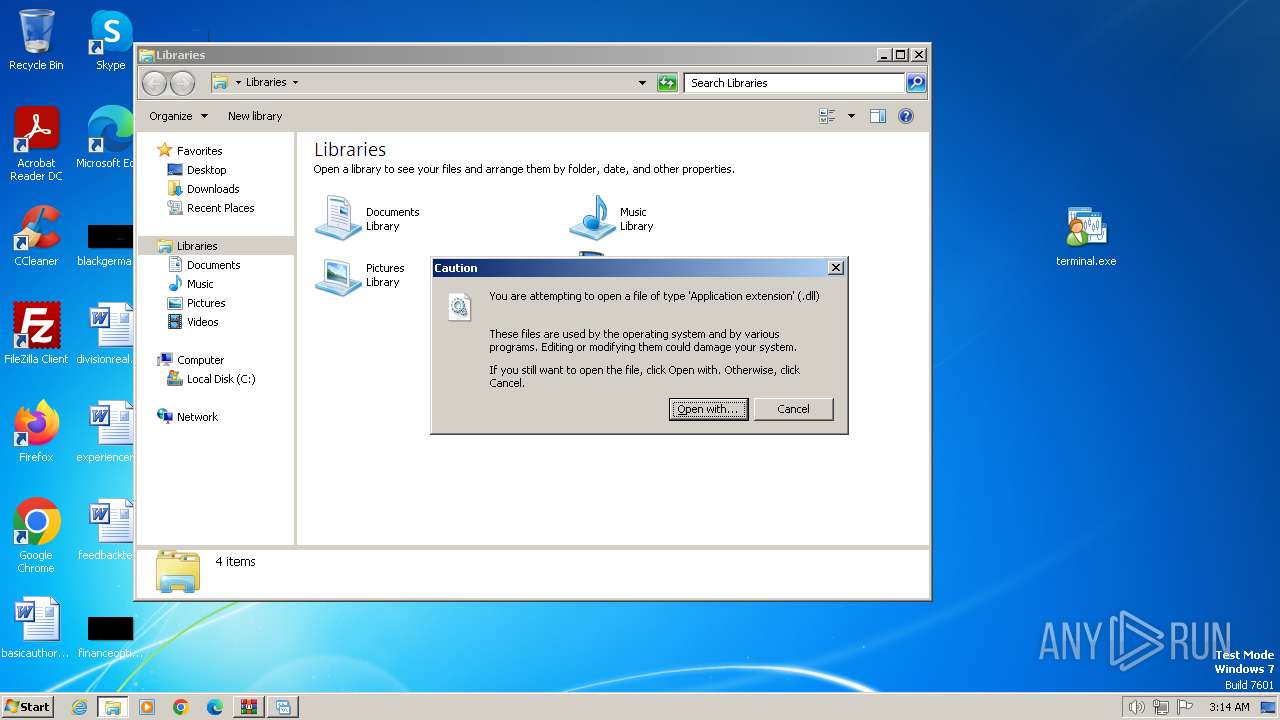This screenshot has width=1280, height=720.
Task: Click the volume icon in system tray
Action: point(1136,707)
